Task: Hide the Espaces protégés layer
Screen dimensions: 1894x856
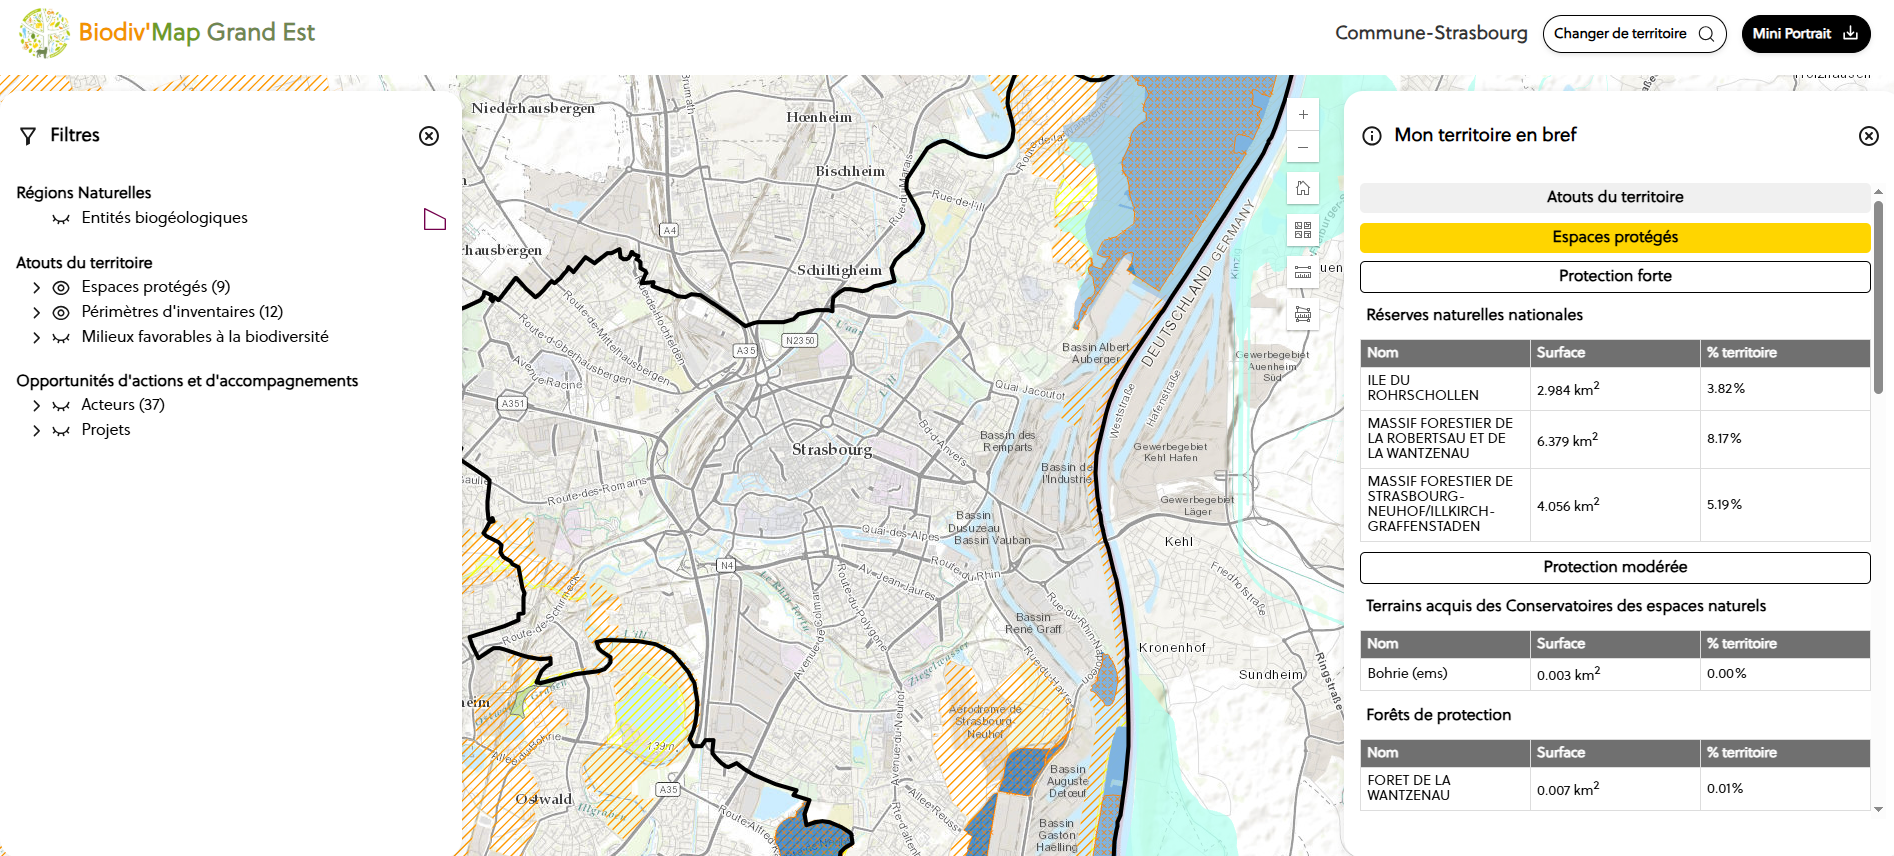Action: coord(61,288)
